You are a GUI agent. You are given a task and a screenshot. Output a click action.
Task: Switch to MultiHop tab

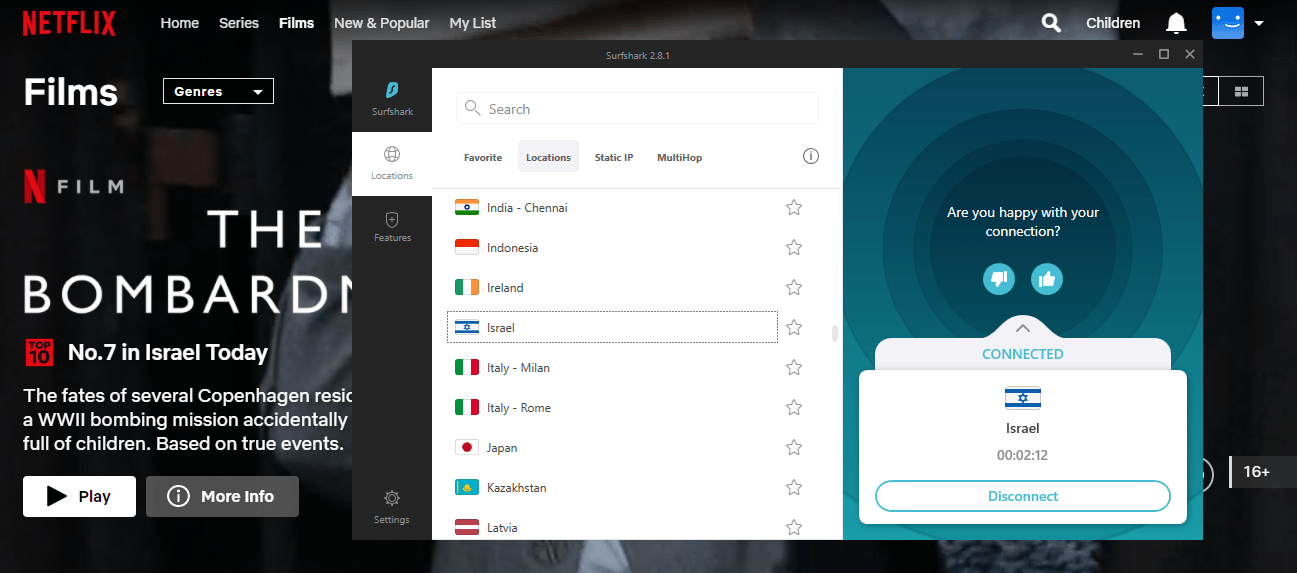click(679, 157)
